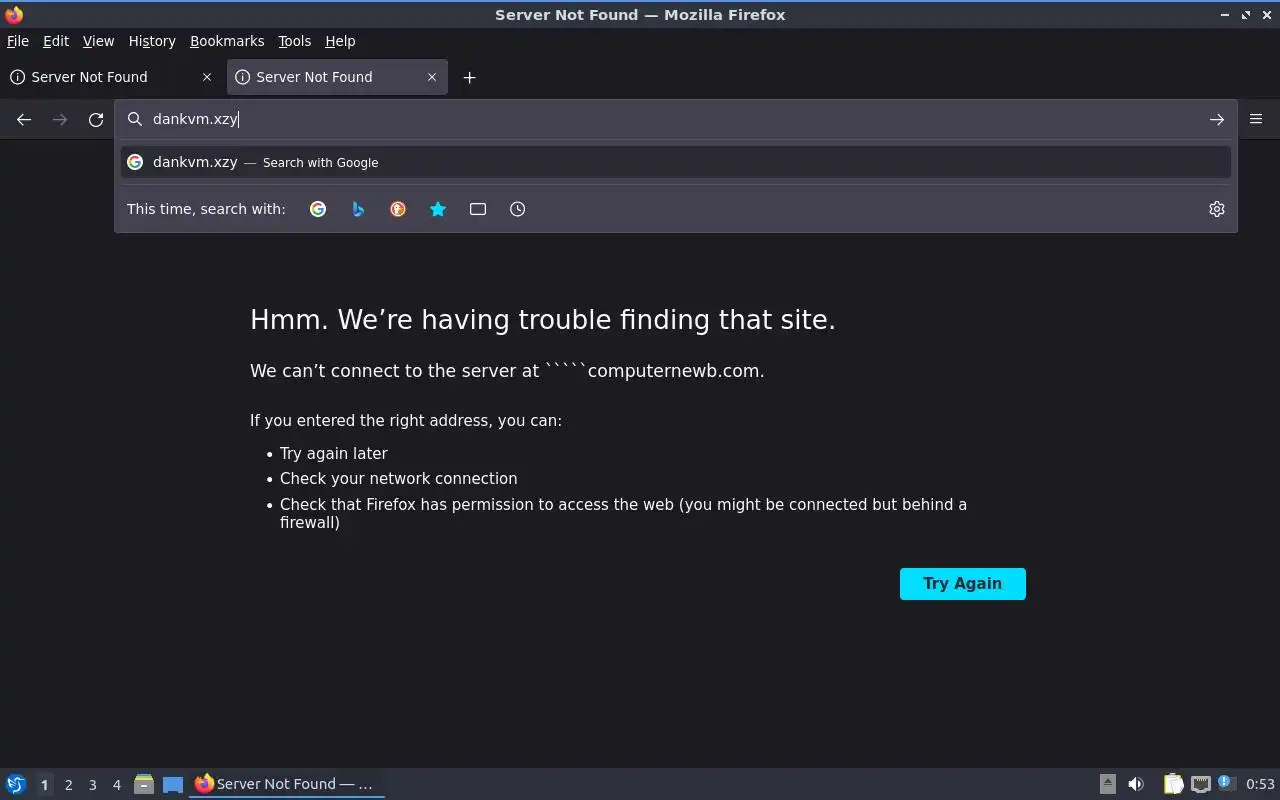Open the taskbar application launcher menu
The height and width of the screenshot is (800, 1280).
click(x=16, y=784)
